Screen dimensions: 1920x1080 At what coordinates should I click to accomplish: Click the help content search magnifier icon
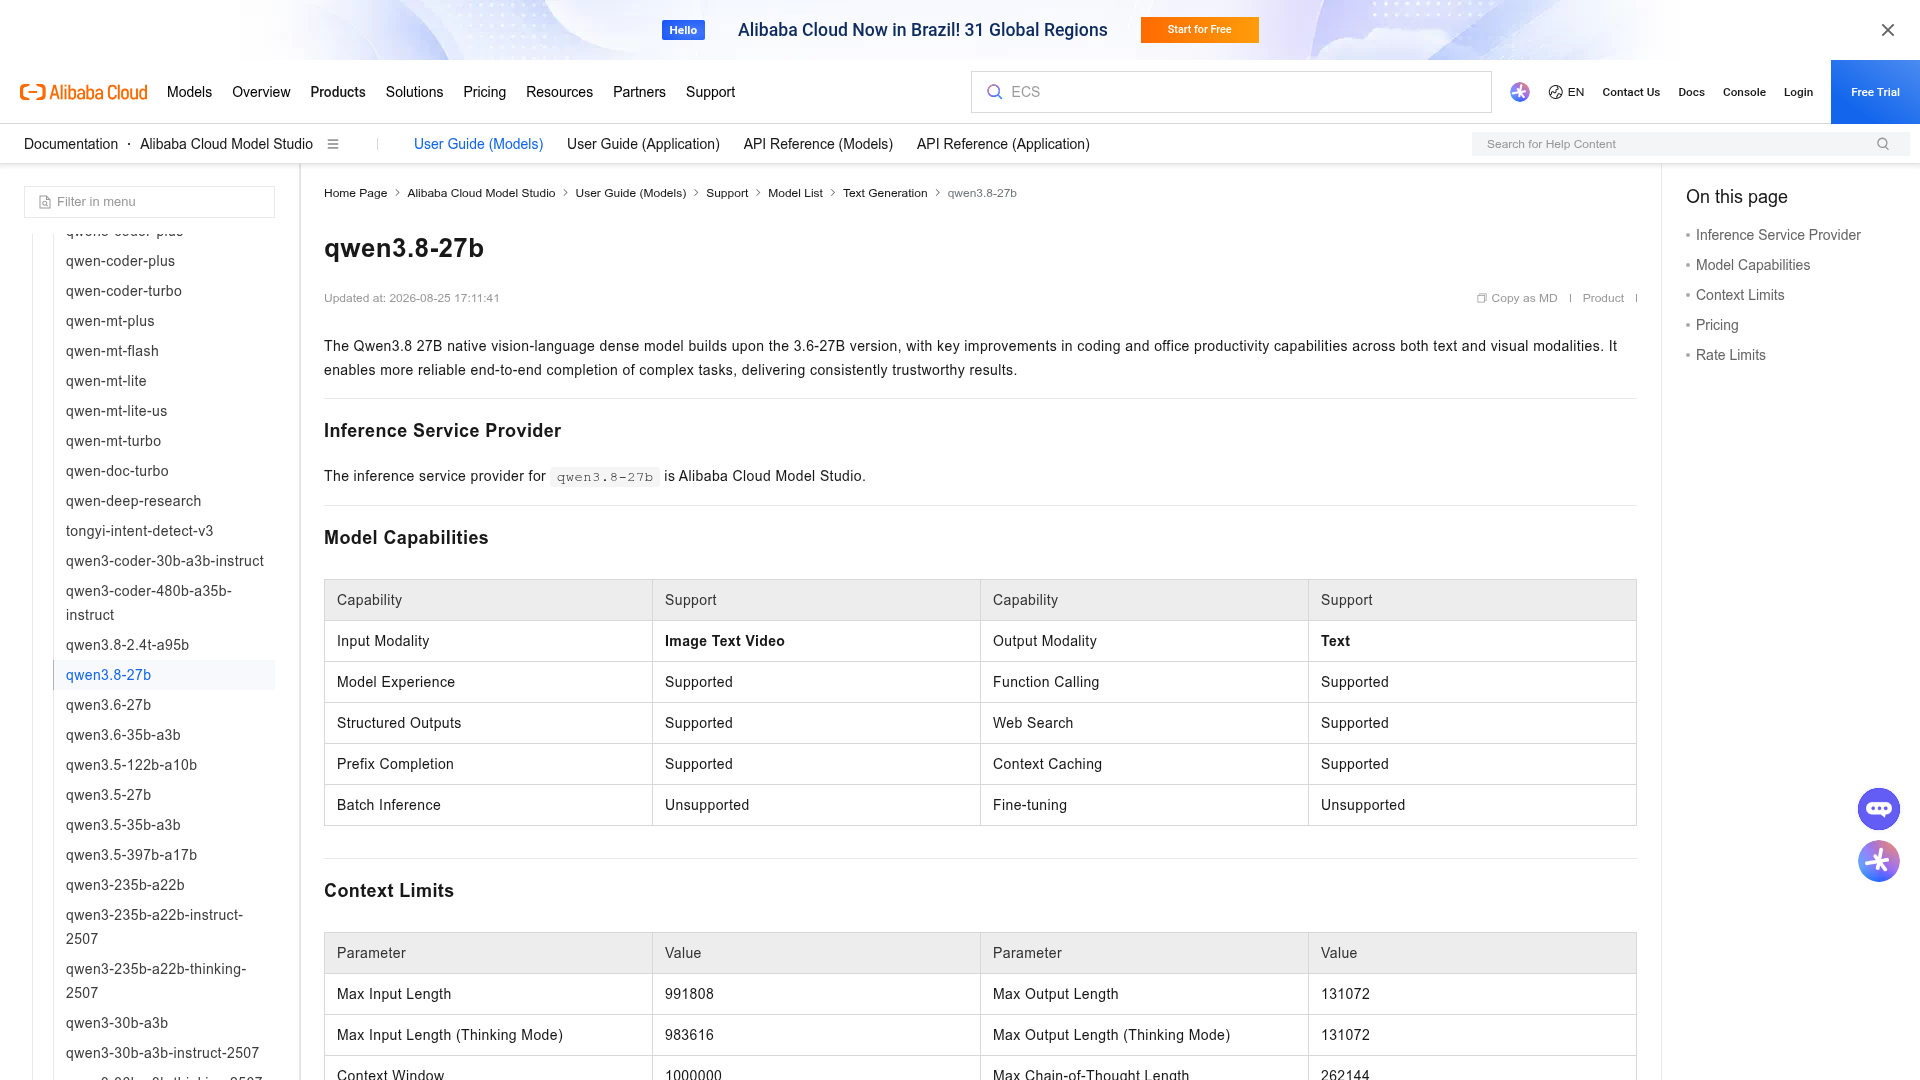(x=1883, y=144)
